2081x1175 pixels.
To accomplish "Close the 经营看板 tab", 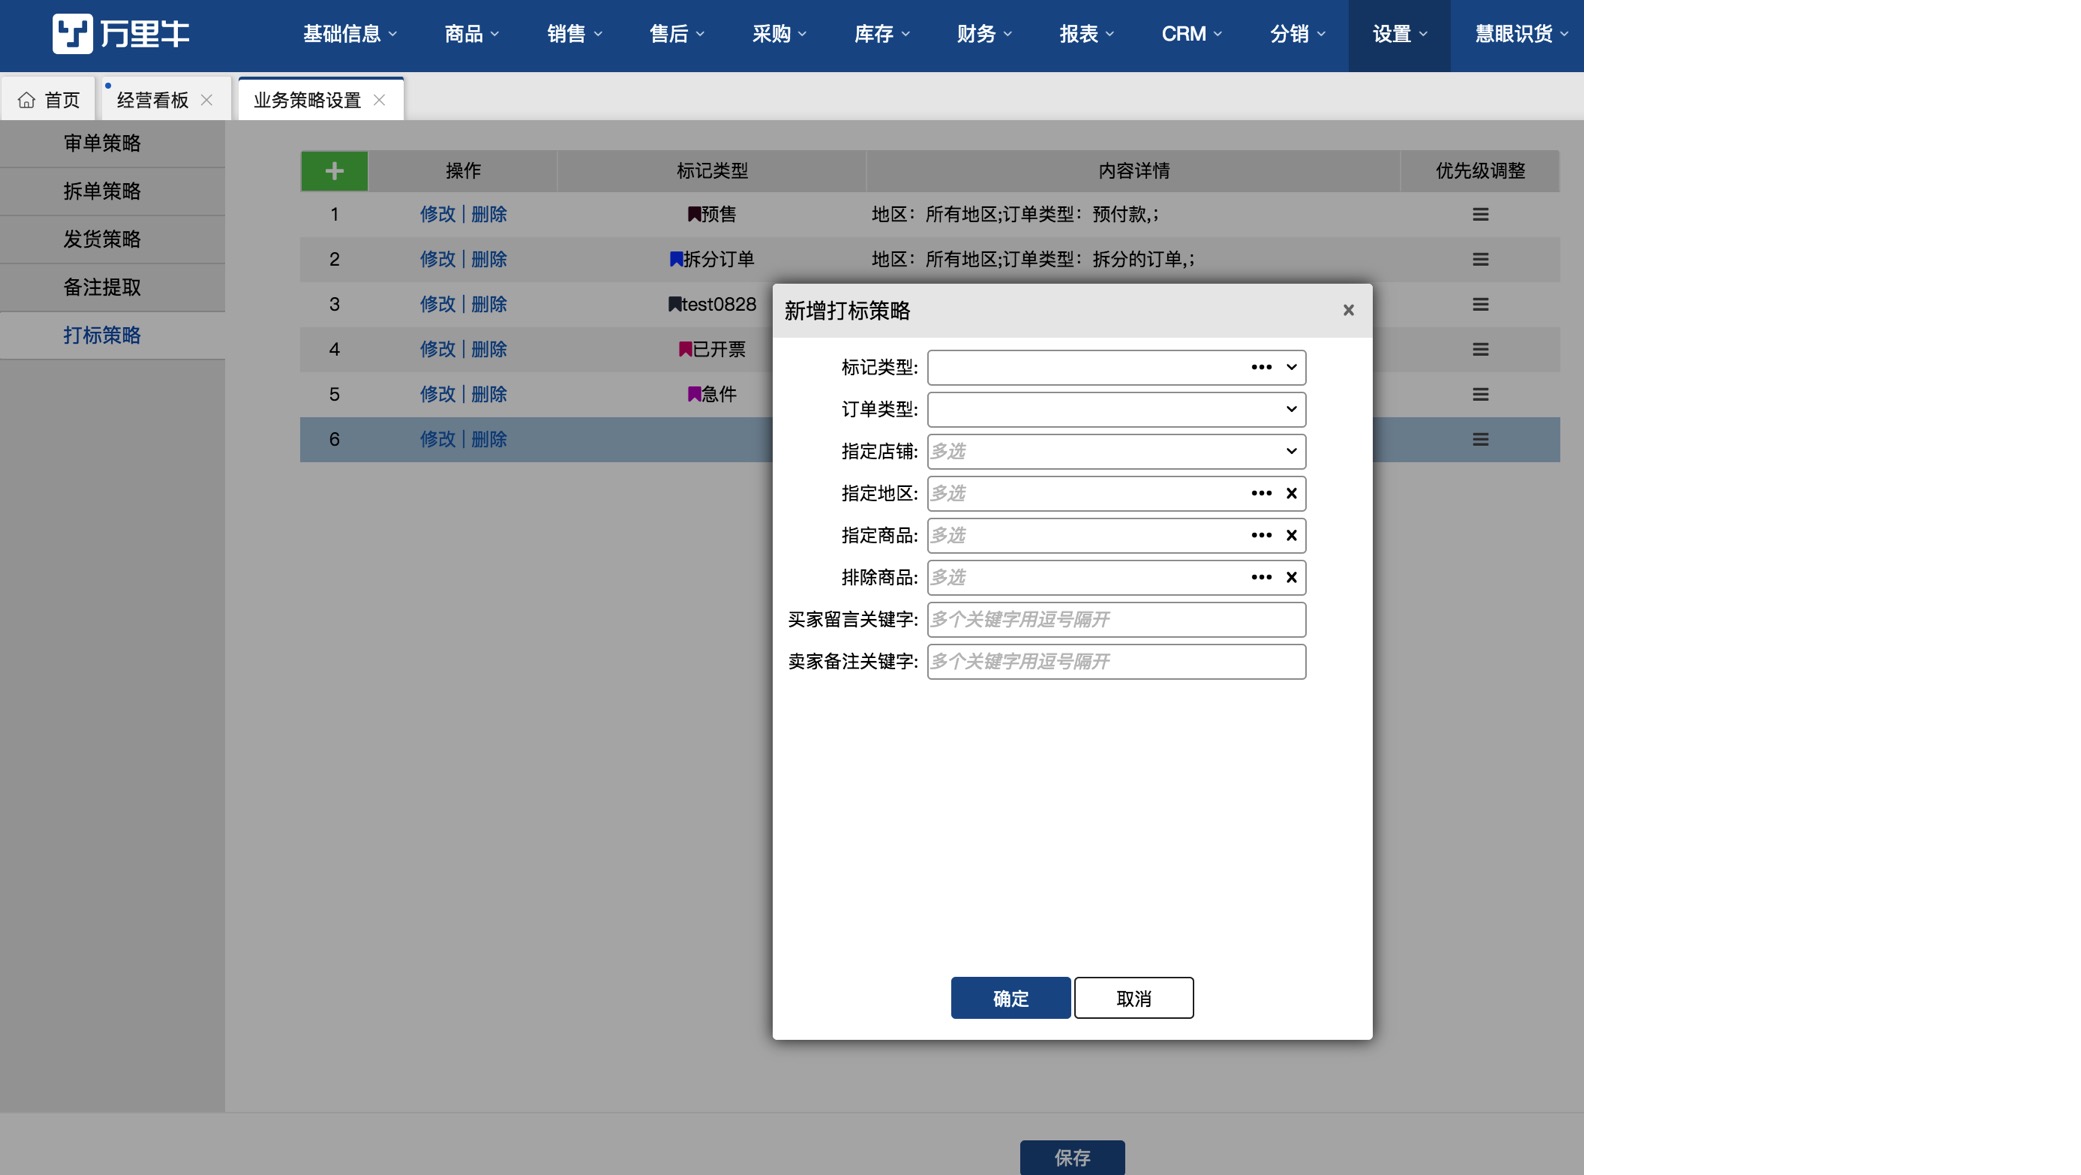I will tap(207, 99).
